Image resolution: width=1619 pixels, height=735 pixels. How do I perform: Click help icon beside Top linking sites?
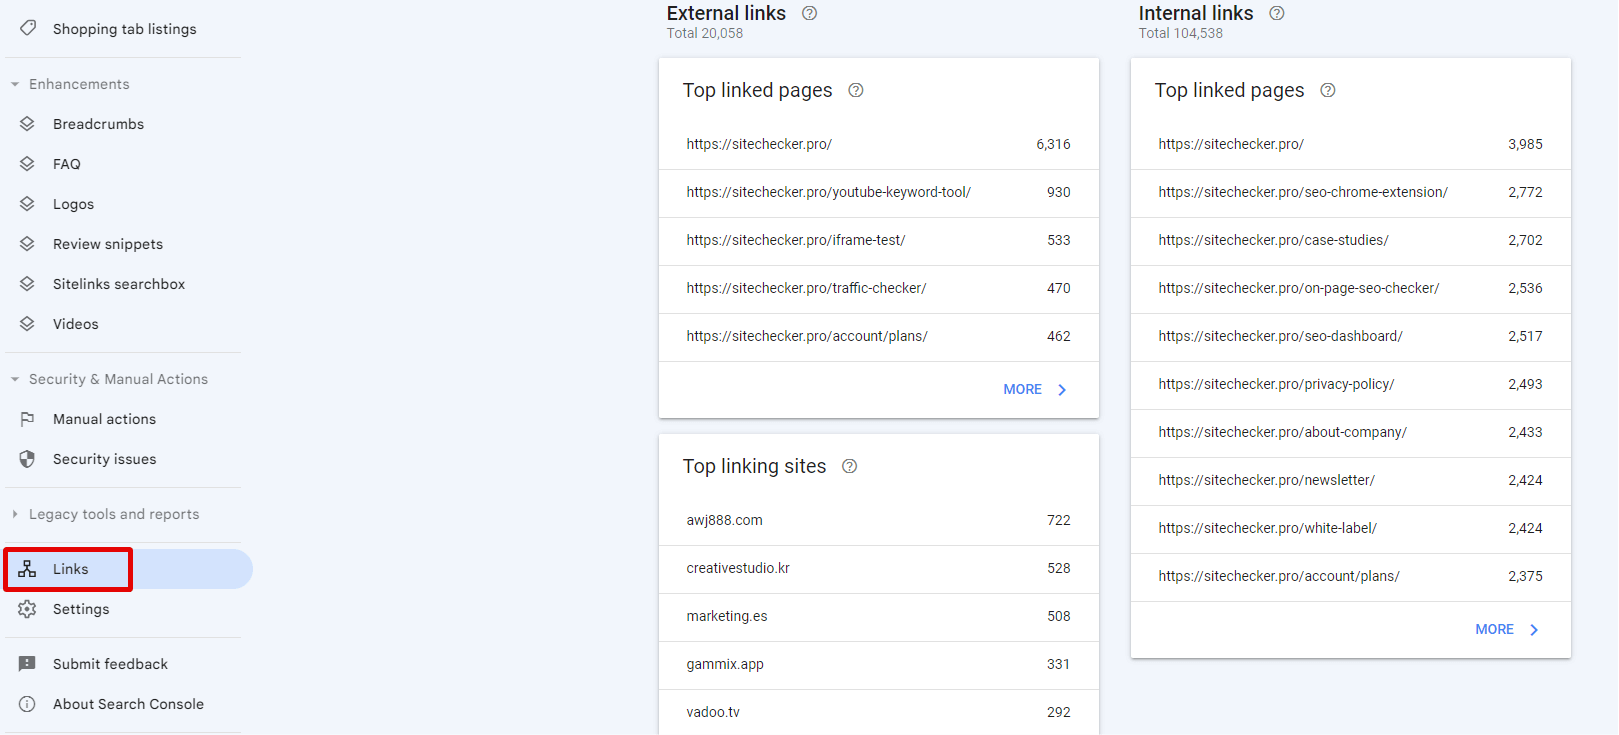coord(850,466)
